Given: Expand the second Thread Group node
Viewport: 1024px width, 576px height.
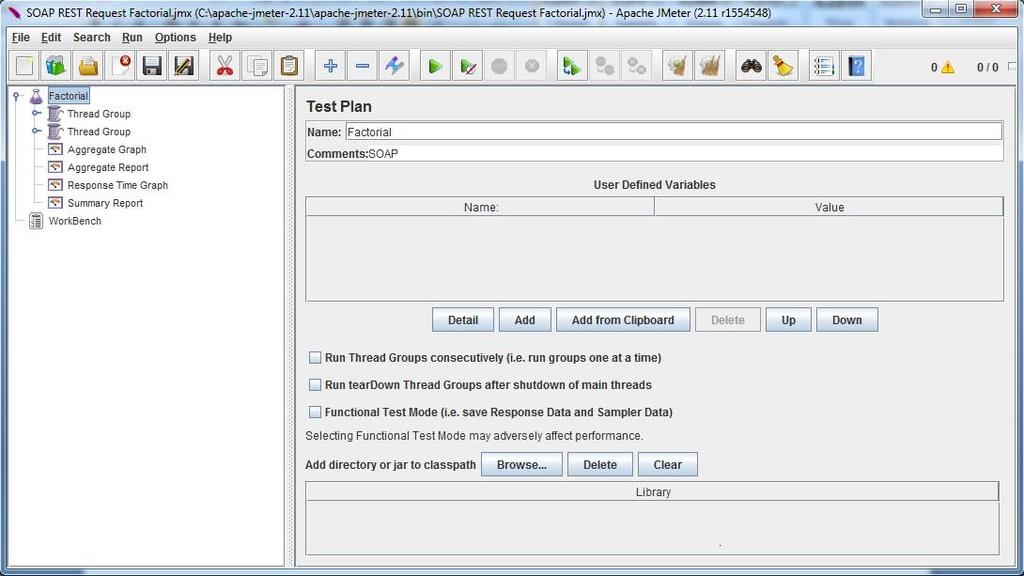Looking at the screenshot, I should click(37, 131).
